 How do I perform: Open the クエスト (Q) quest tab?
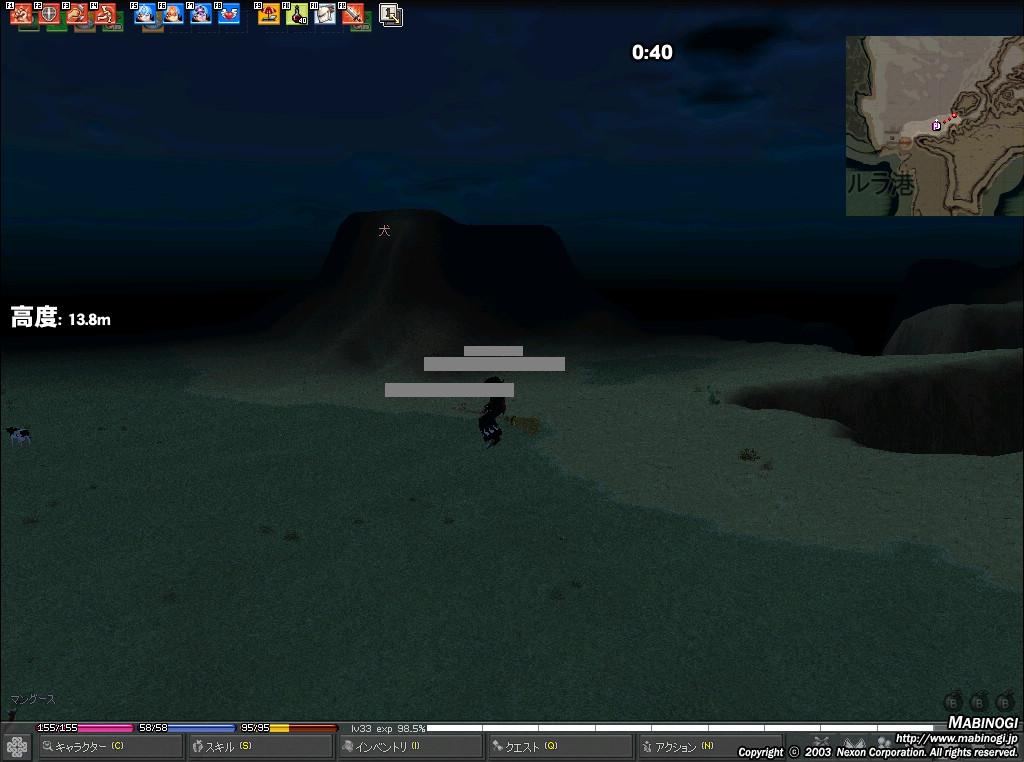560,747
